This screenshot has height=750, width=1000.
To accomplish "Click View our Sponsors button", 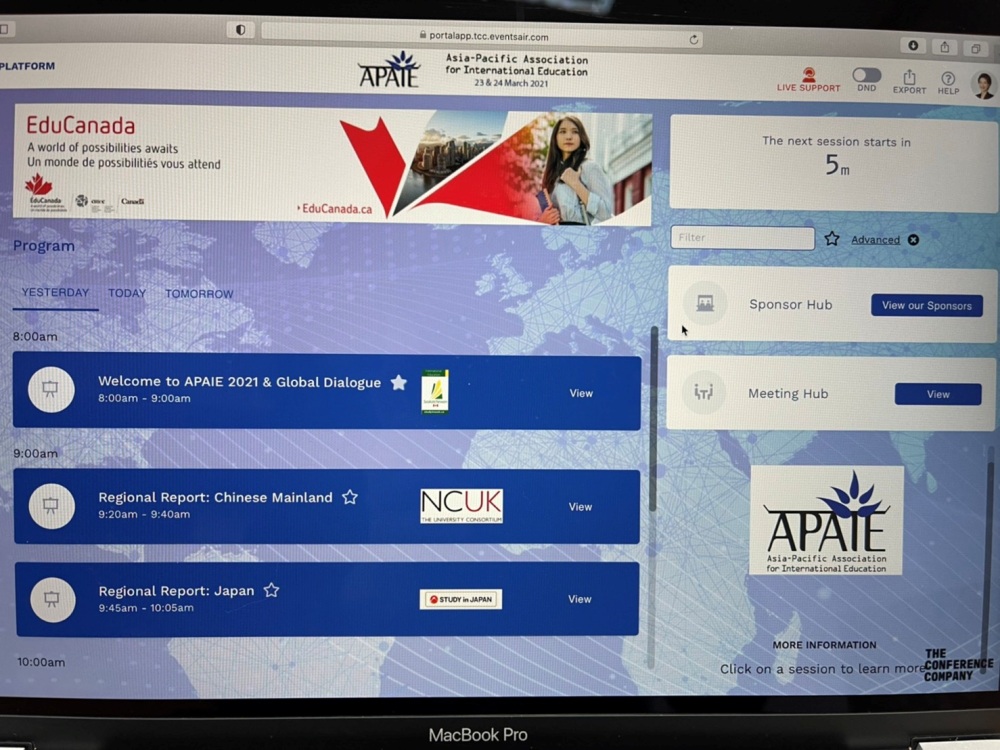I will (927, 305).
